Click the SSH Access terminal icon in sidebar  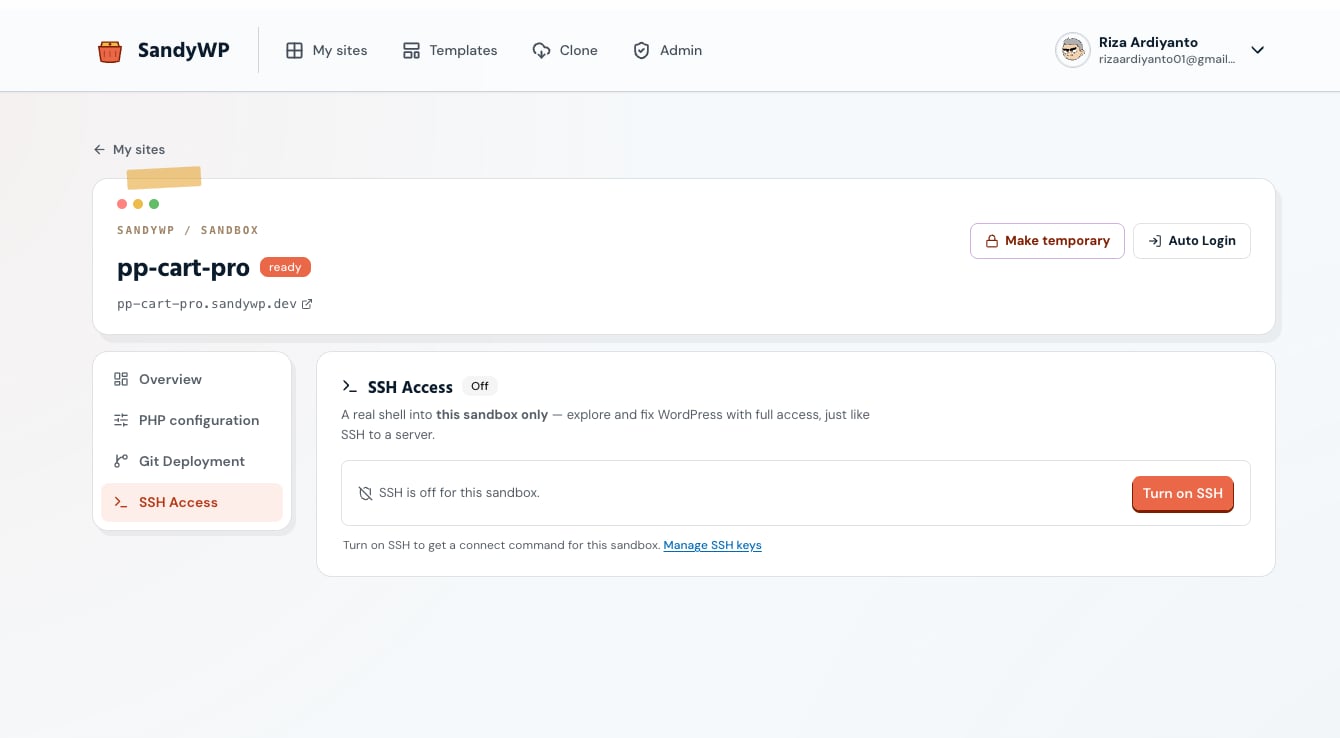pyautogui.click(x=121, y=502)
